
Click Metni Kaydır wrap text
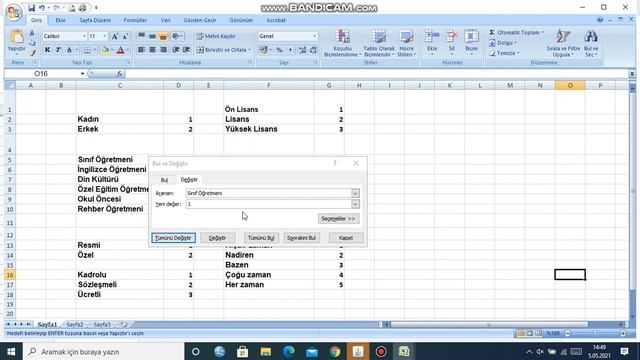(216, 36)
